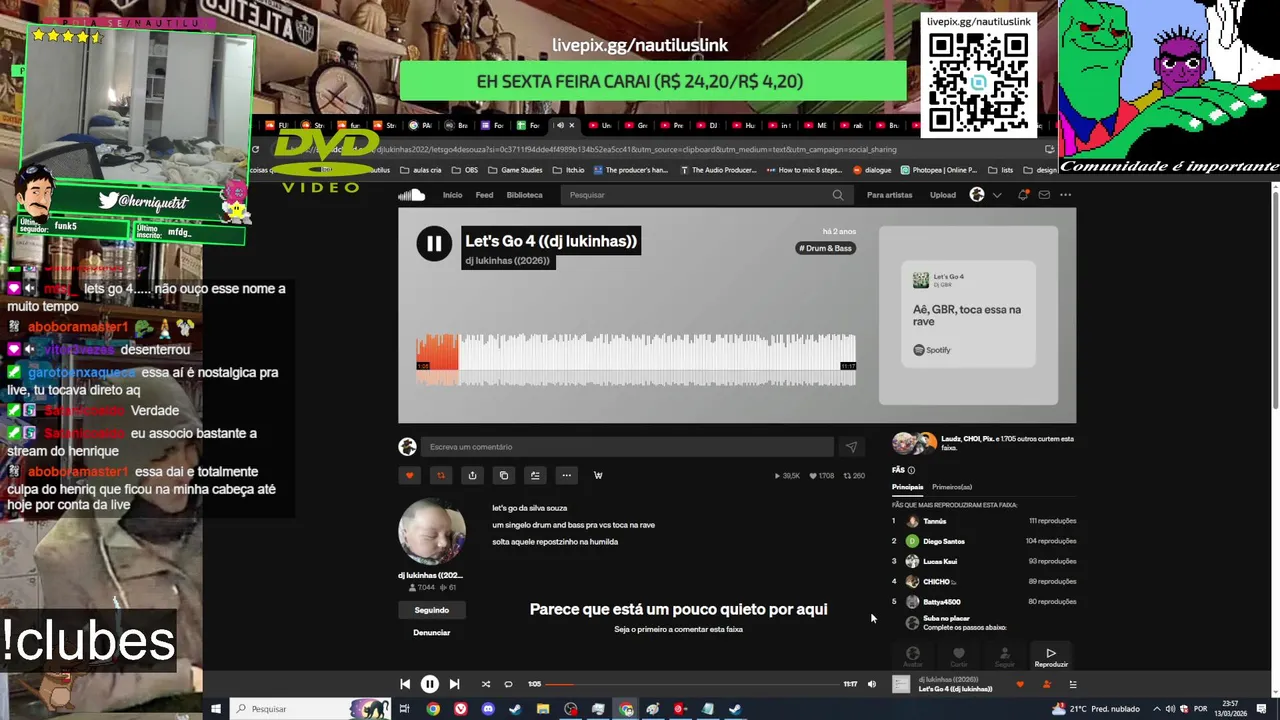This screenshot has width=1280, height=720.
Task: Open 'The Audio Producer...' bookmark
Action: click(718, 170)
